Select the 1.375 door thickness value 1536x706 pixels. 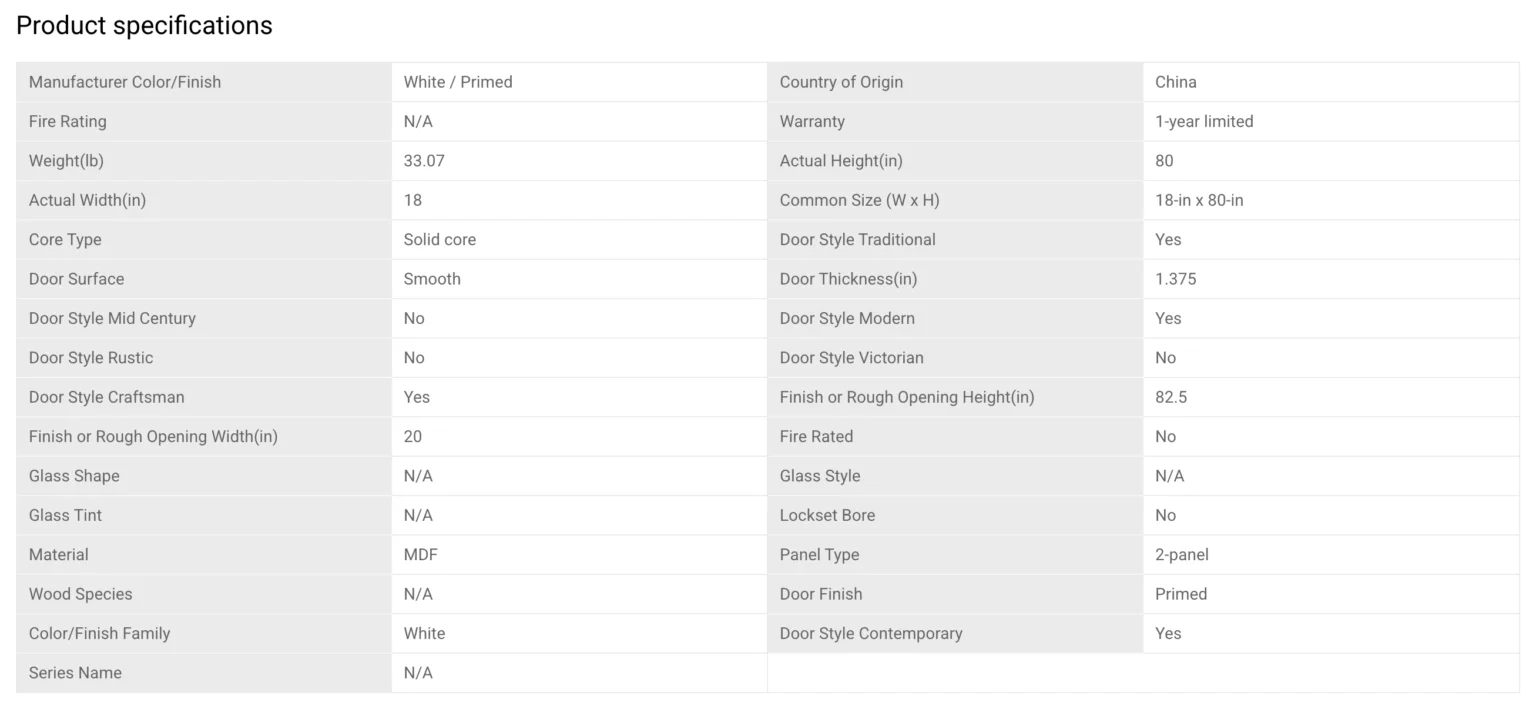click(x=1175, y=279)
